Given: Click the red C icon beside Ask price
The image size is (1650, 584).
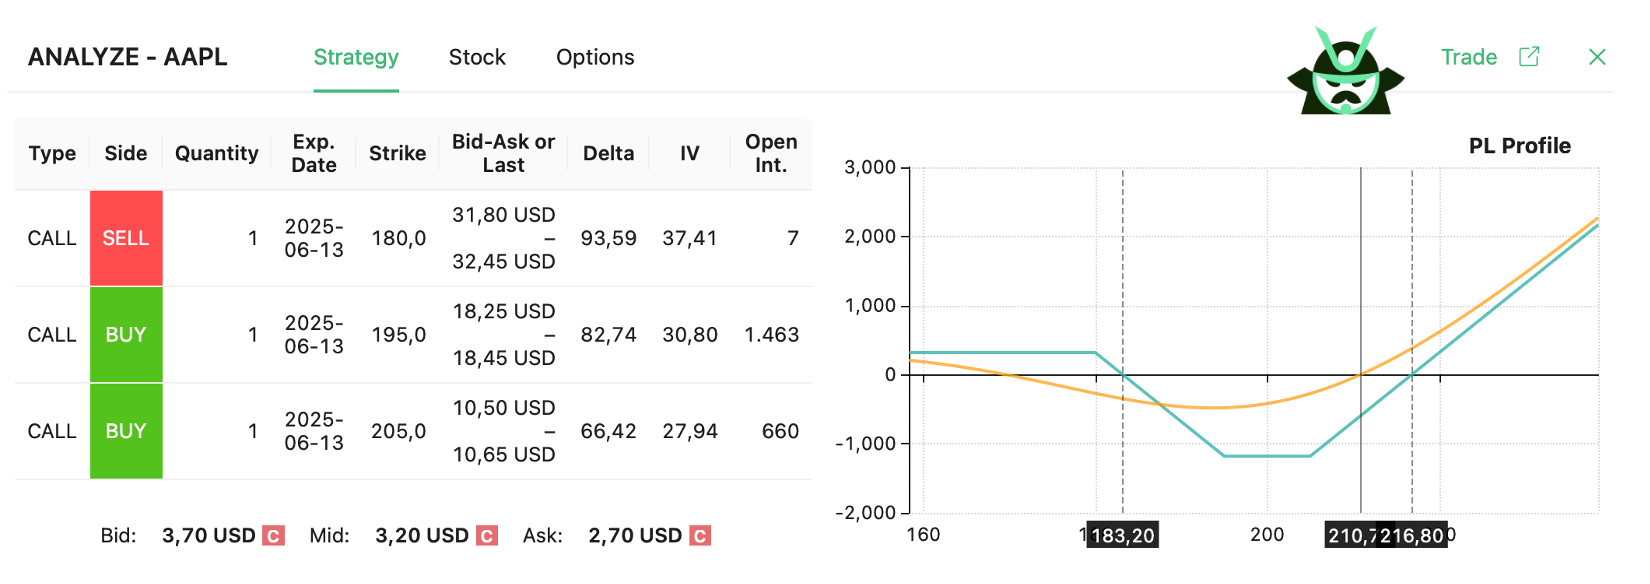Looking at the screenshot, I should (700, 536).
